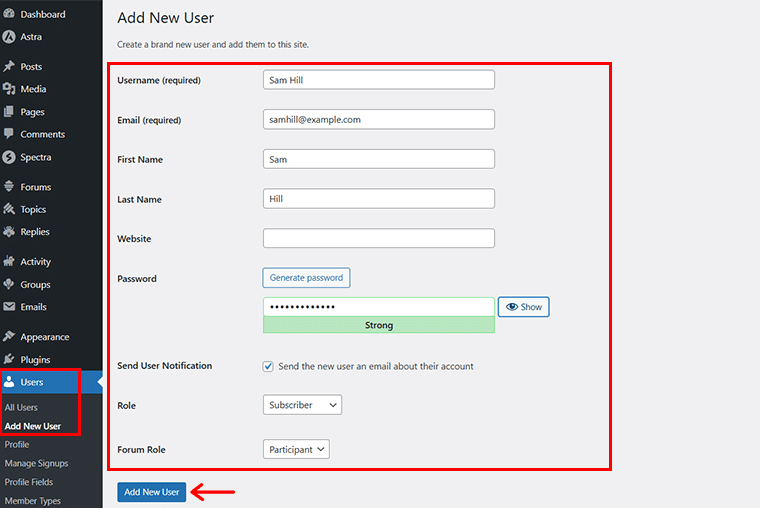The width and height of the screenshot is (760, 508).
Task: Click the Strong password strength indicator
Action: 379,325
